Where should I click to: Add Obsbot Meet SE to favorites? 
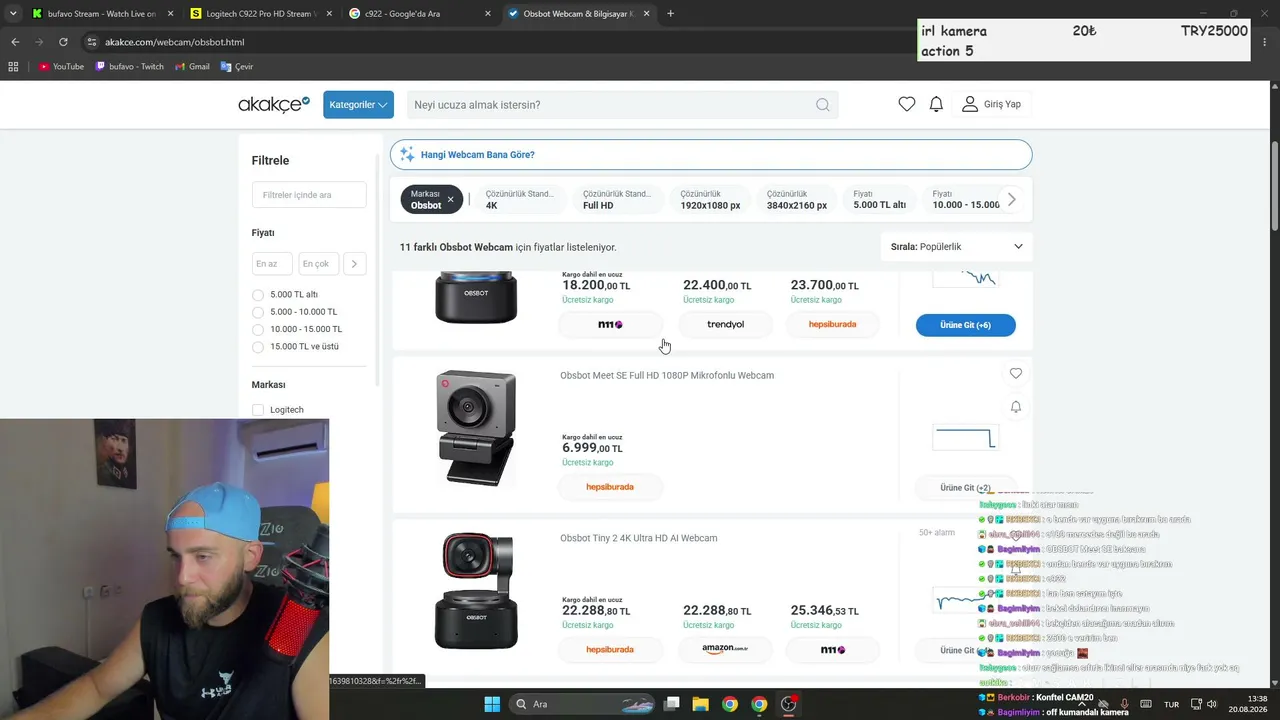pyautogui.click(x=1016, y=374)
